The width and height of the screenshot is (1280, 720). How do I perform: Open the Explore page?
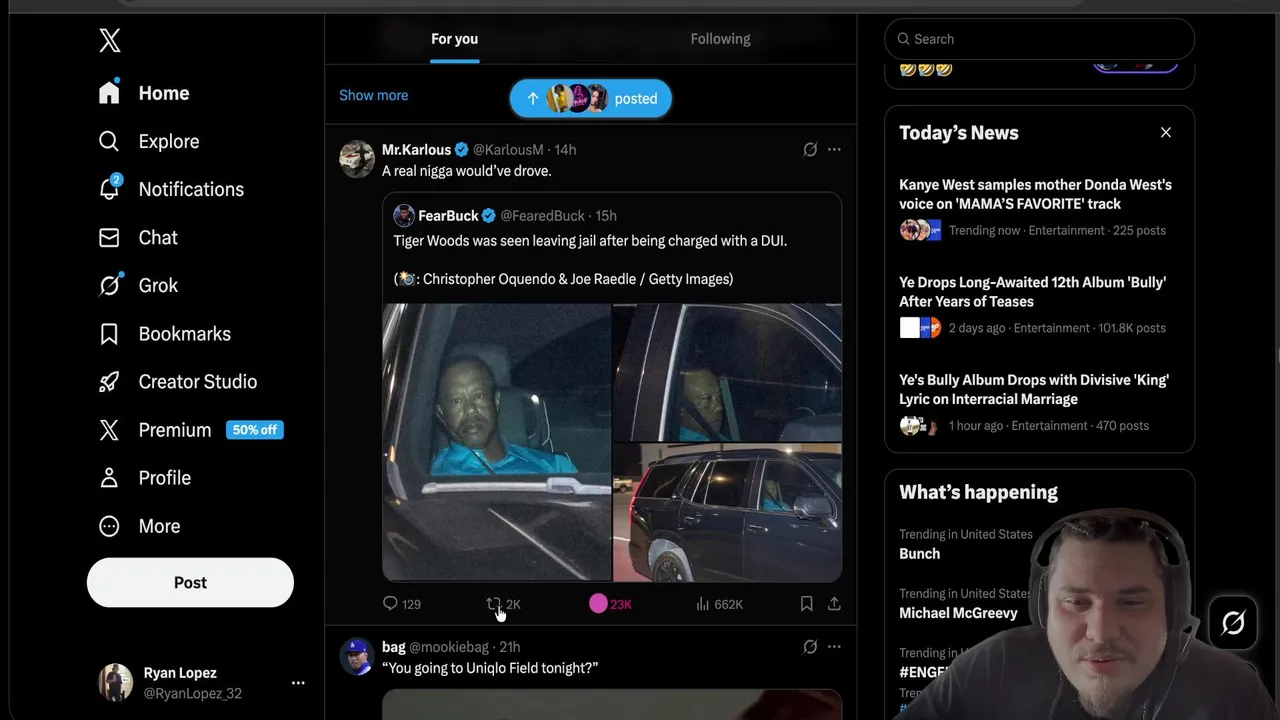[x=149, y=141]
